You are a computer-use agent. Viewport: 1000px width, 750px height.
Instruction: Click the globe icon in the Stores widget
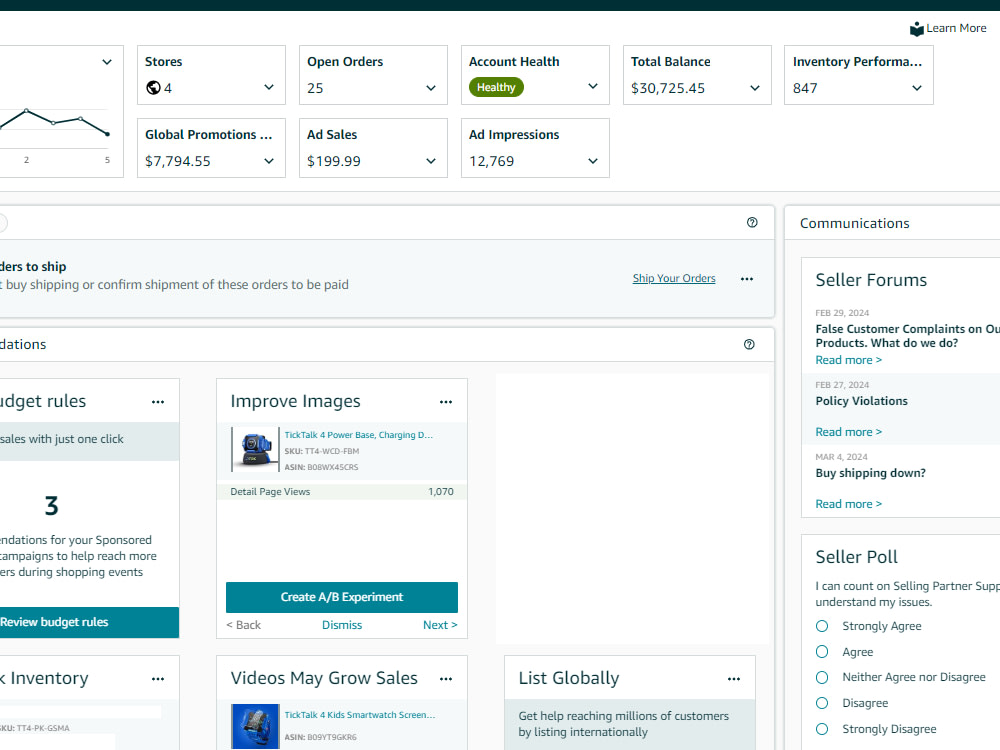pyautogui.click(x=152, y=88)
